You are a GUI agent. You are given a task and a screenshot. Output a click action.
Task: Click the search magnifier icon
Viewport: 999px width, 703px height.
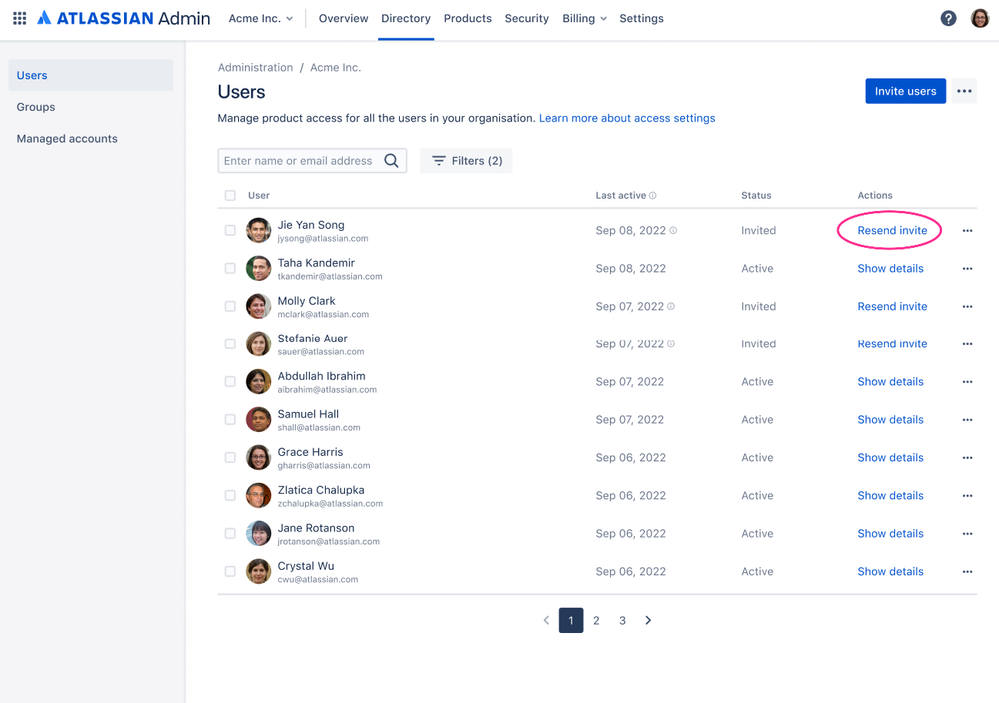[x=391, y=160]
